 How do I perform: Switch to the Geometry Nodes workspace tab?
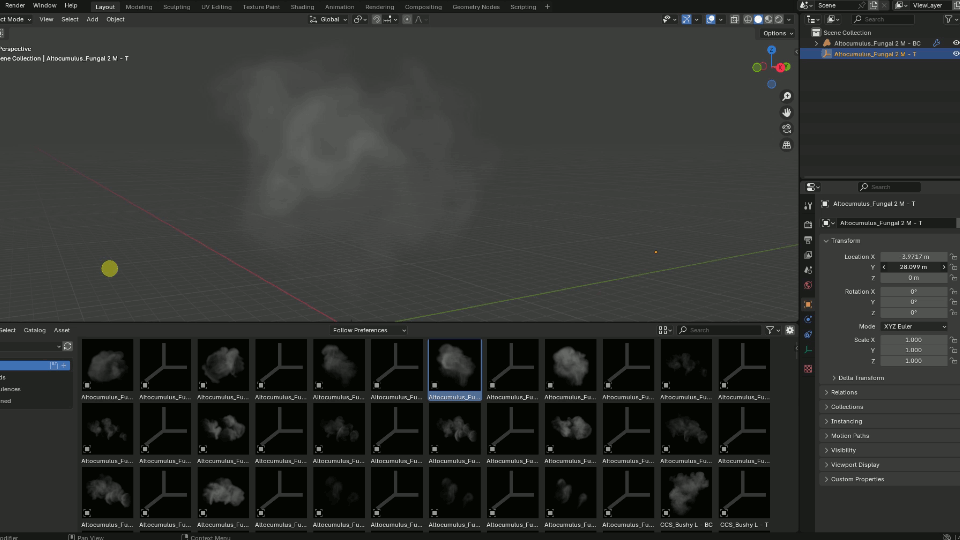coord(476,7)
